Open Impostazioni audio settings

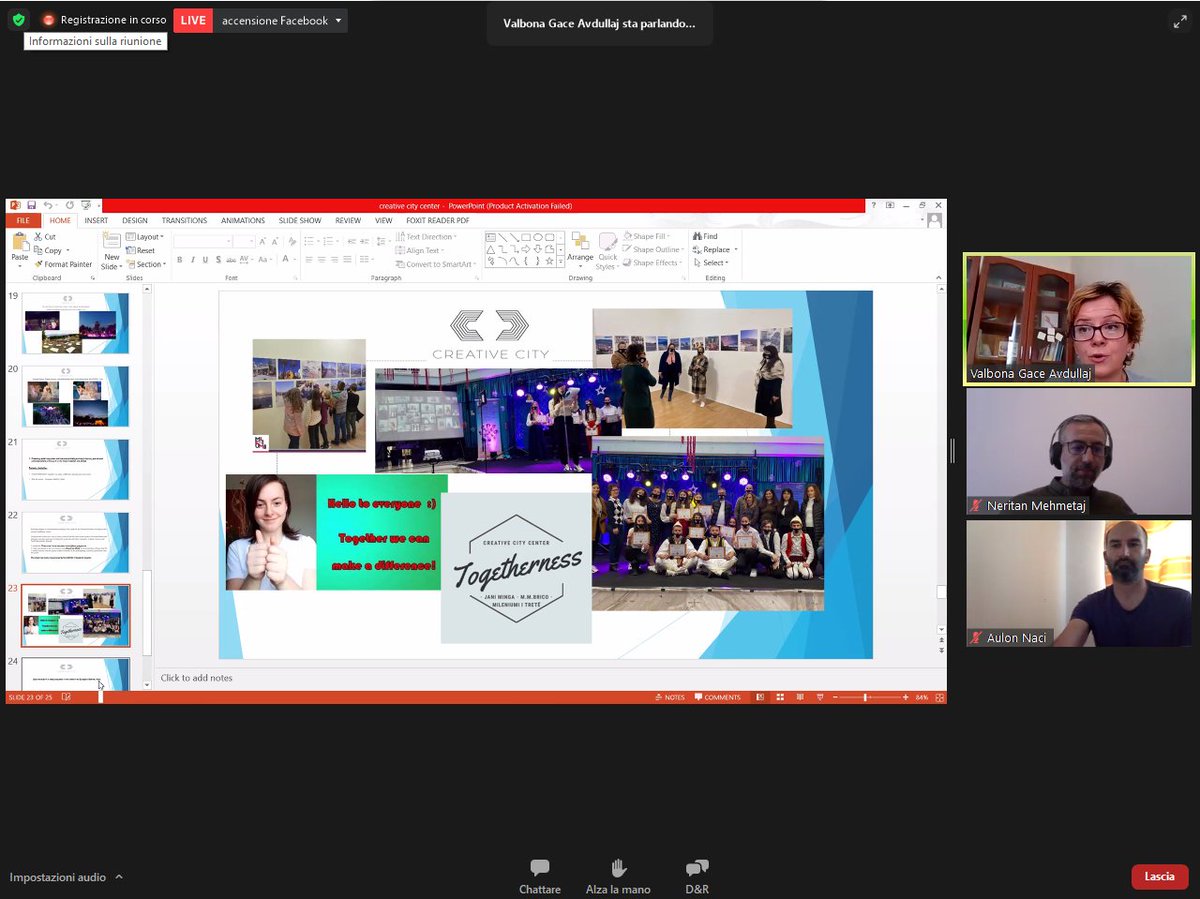coord(66,877)
